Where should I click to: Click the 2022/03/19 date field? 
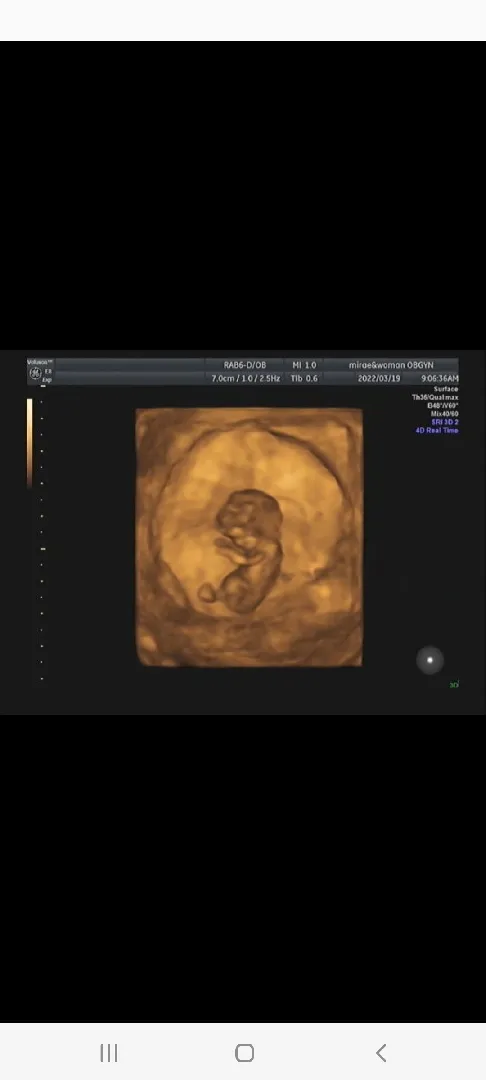click(x=379, y=379)
